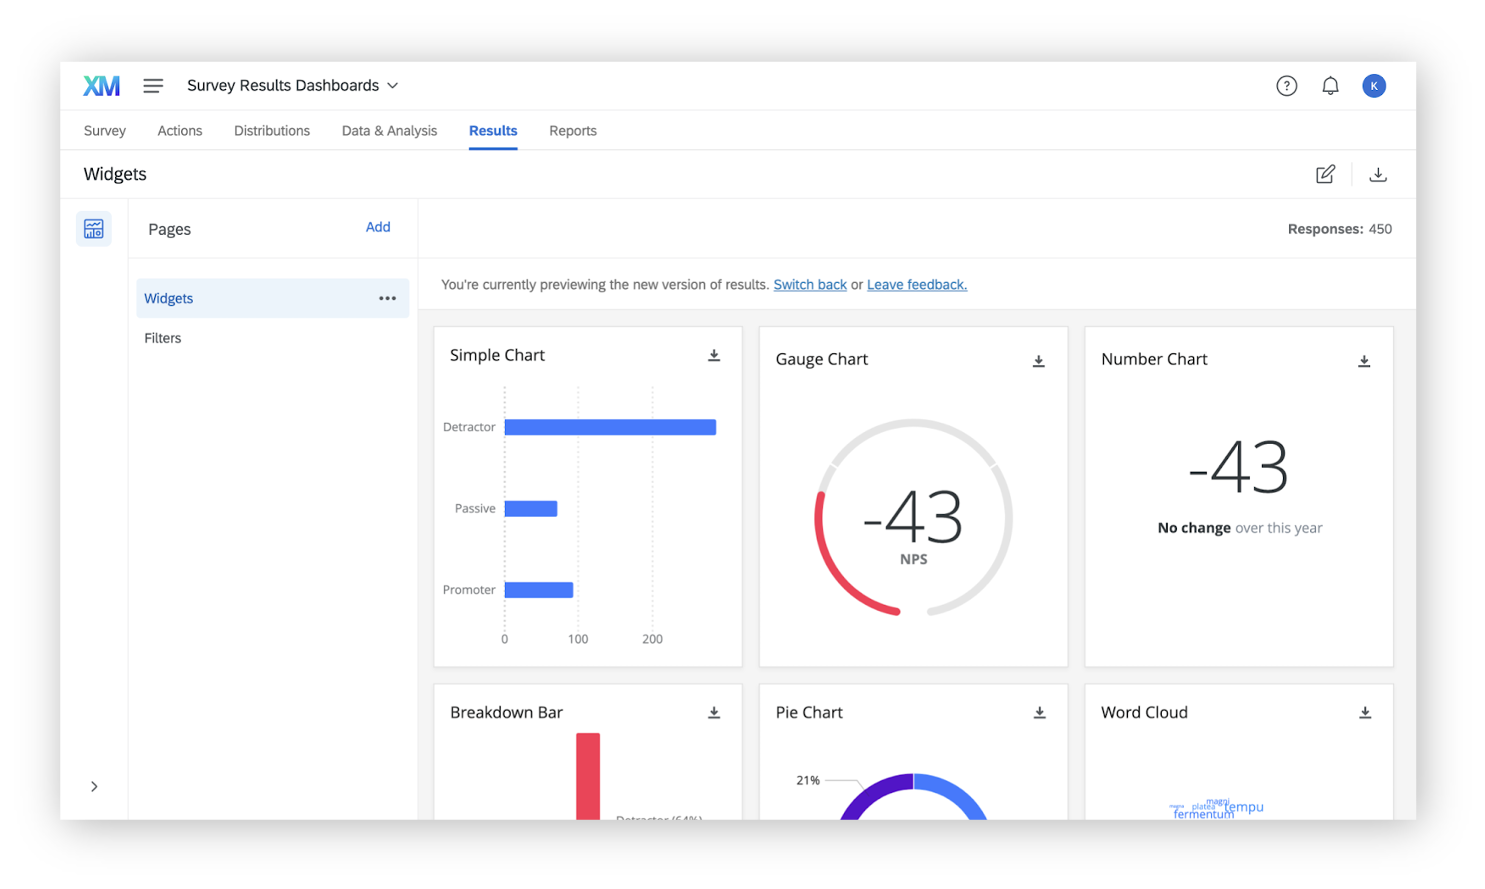Open options menu for Widgets page
Viewport: 1485px width, 889px height.
387,297
